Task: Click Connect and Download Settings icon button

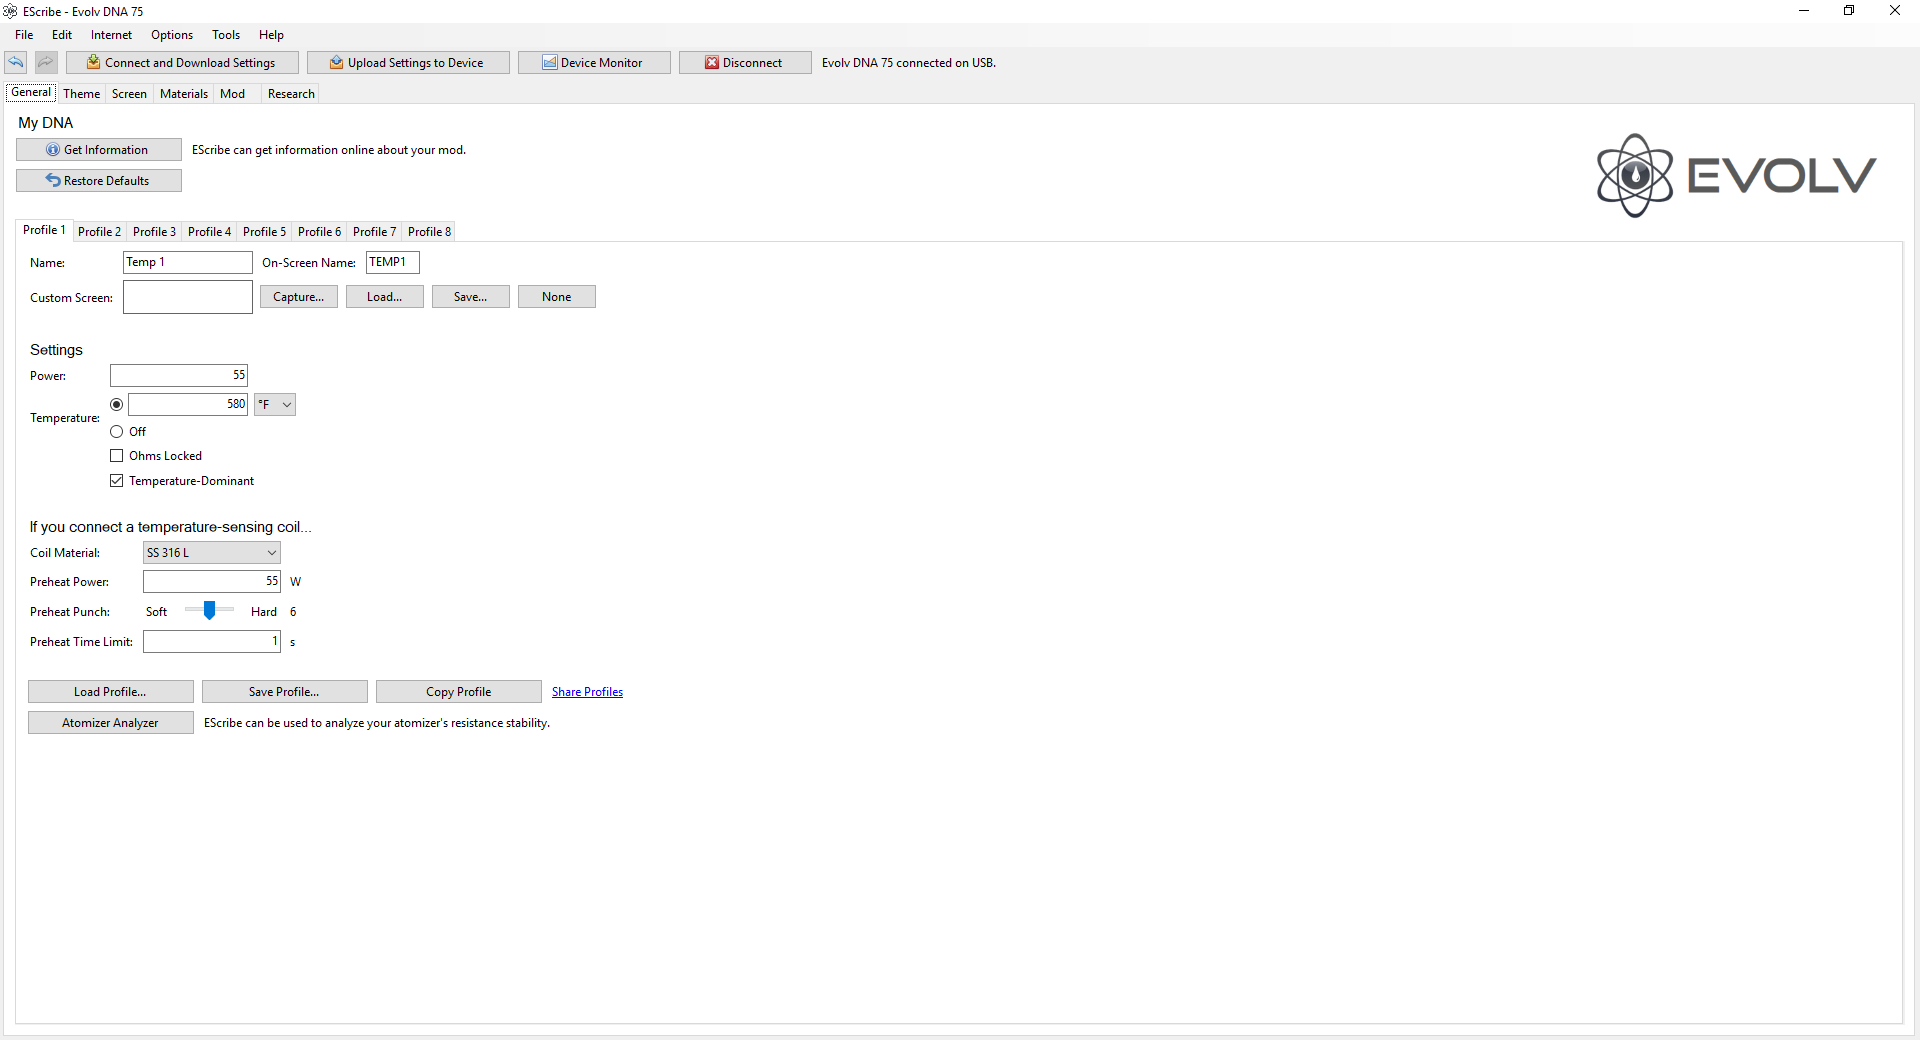Action: [182, 63]
